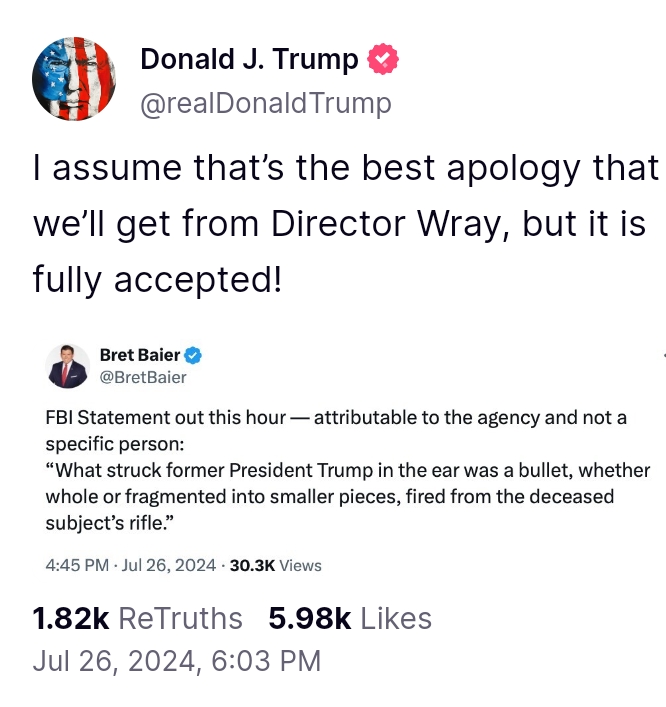Open the Bret Baier display name in the quoted post

[140, 355]
